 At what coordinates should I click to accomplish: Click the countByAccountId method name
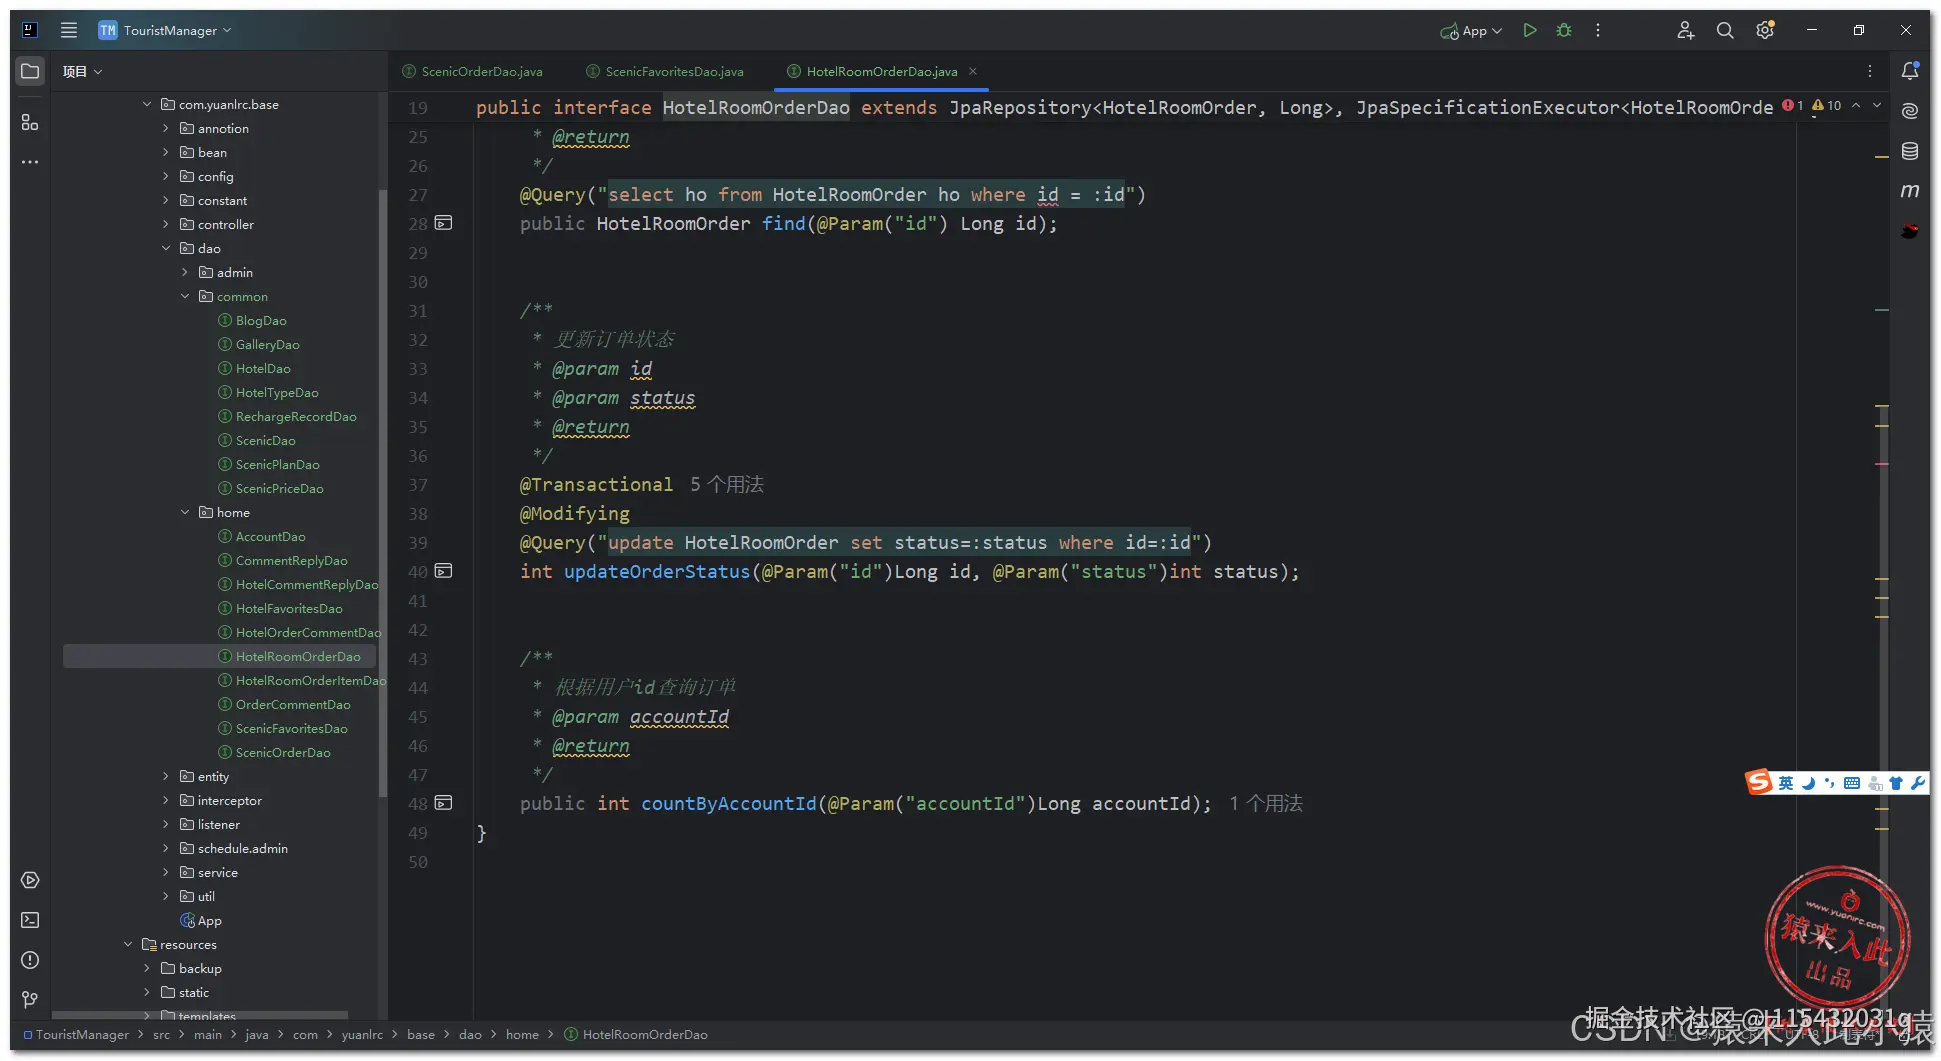pyautogui.click(x=728, y=803)
